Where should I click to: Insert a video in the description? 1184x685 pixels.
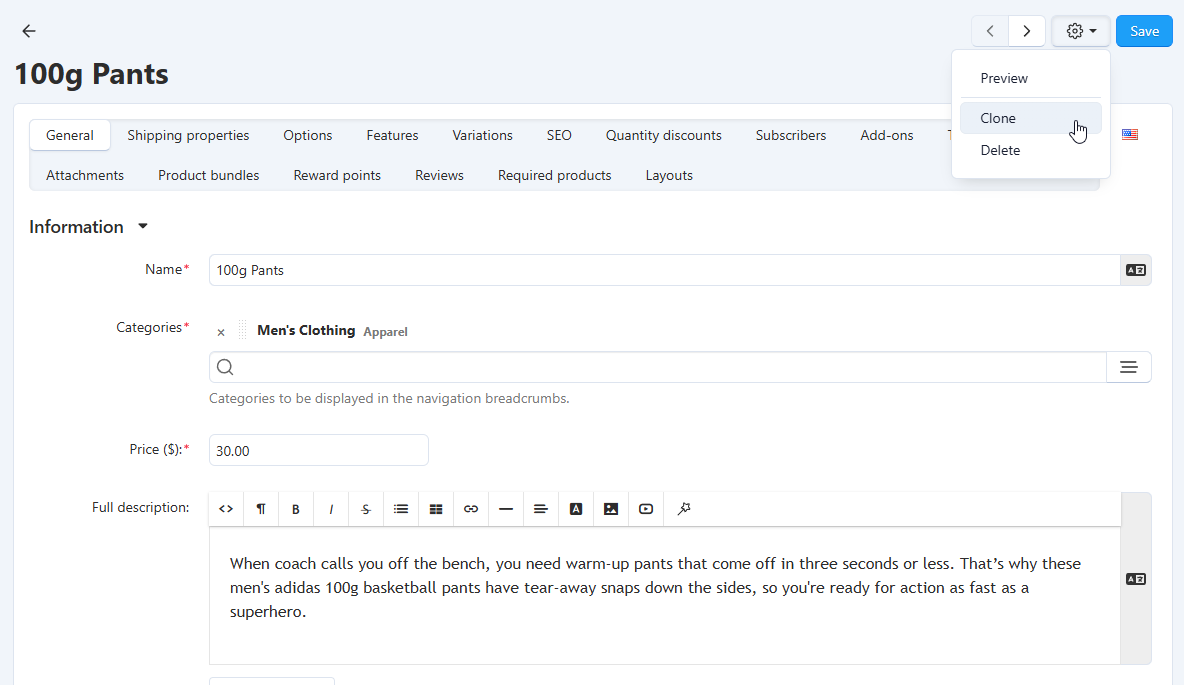[x=646, y=509]
